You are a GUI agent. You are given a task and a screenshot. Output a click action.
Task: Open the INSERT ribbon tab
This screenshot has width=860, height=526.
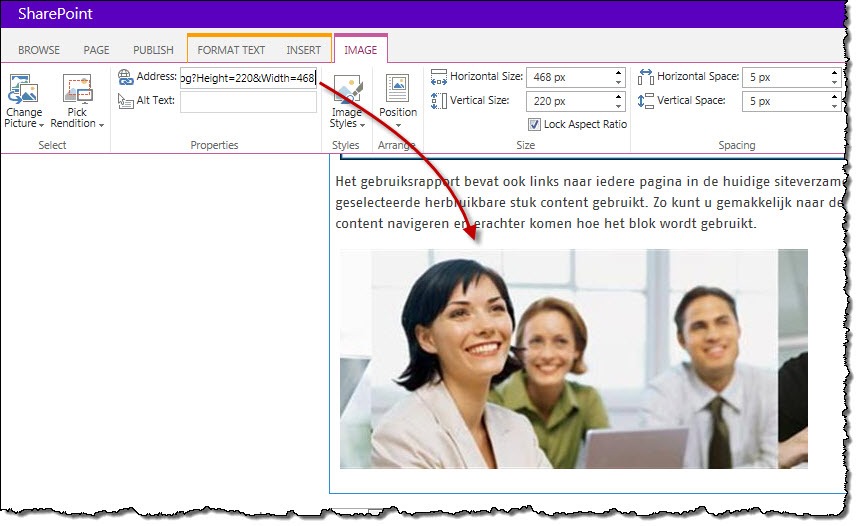pos(303,50)
